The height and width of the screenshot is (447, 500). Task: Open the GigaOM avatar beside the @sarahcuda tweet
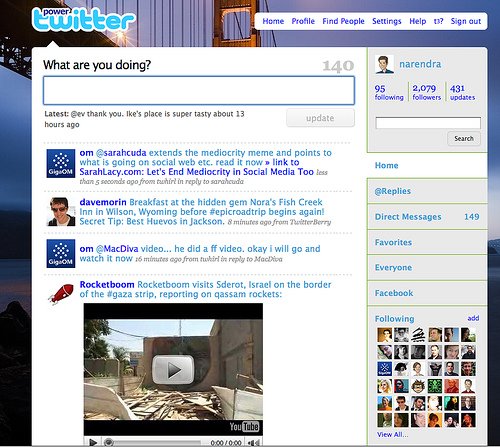coord(61,163)
